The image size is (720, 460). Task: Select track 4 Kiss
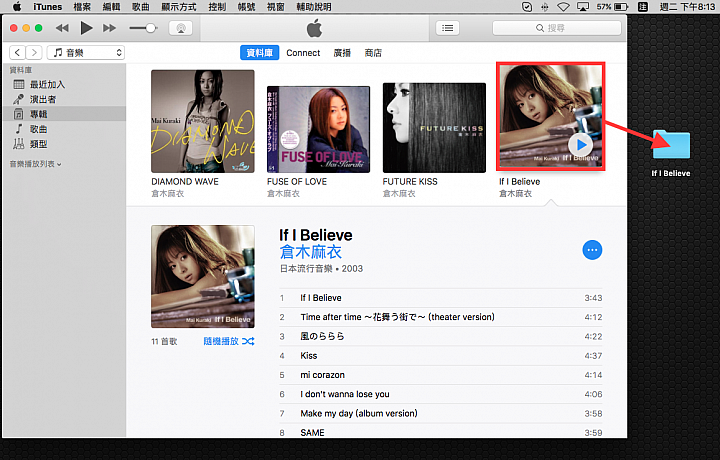441,356
